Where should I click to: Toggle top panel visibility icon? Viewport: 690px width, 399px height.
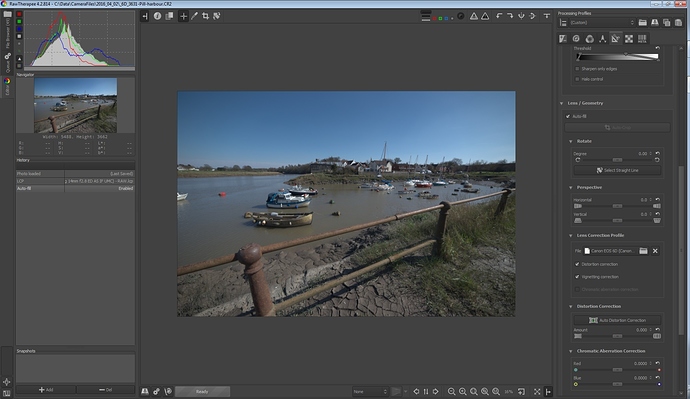pyautogui.click(x=547, y=16)
